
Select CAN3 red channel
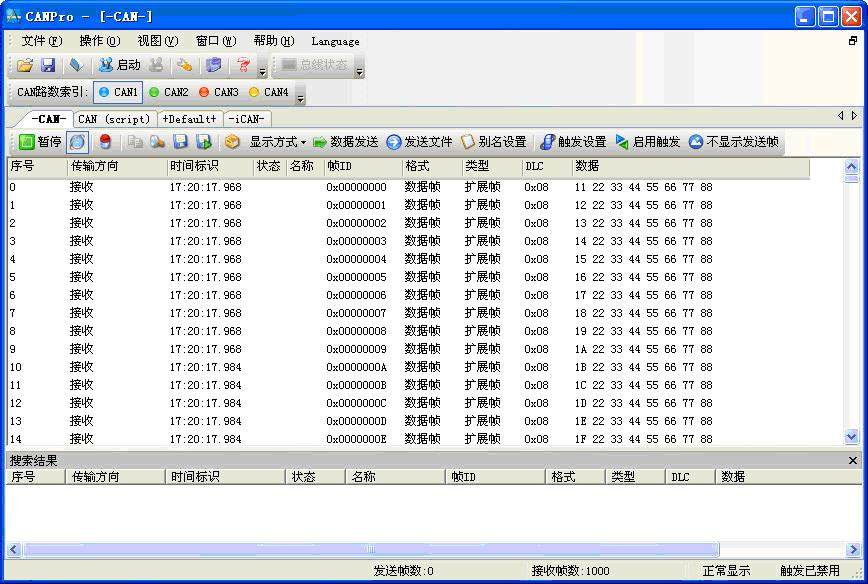[219, 92]
